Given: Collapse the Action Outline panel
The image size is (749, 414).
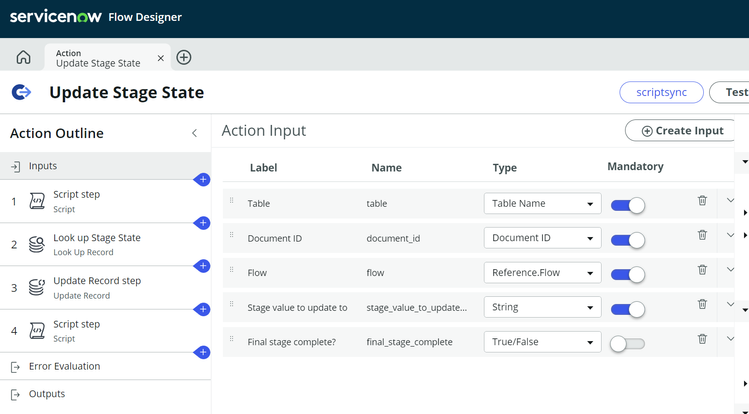Looking at the screenshot, I should tap(194, 133).
